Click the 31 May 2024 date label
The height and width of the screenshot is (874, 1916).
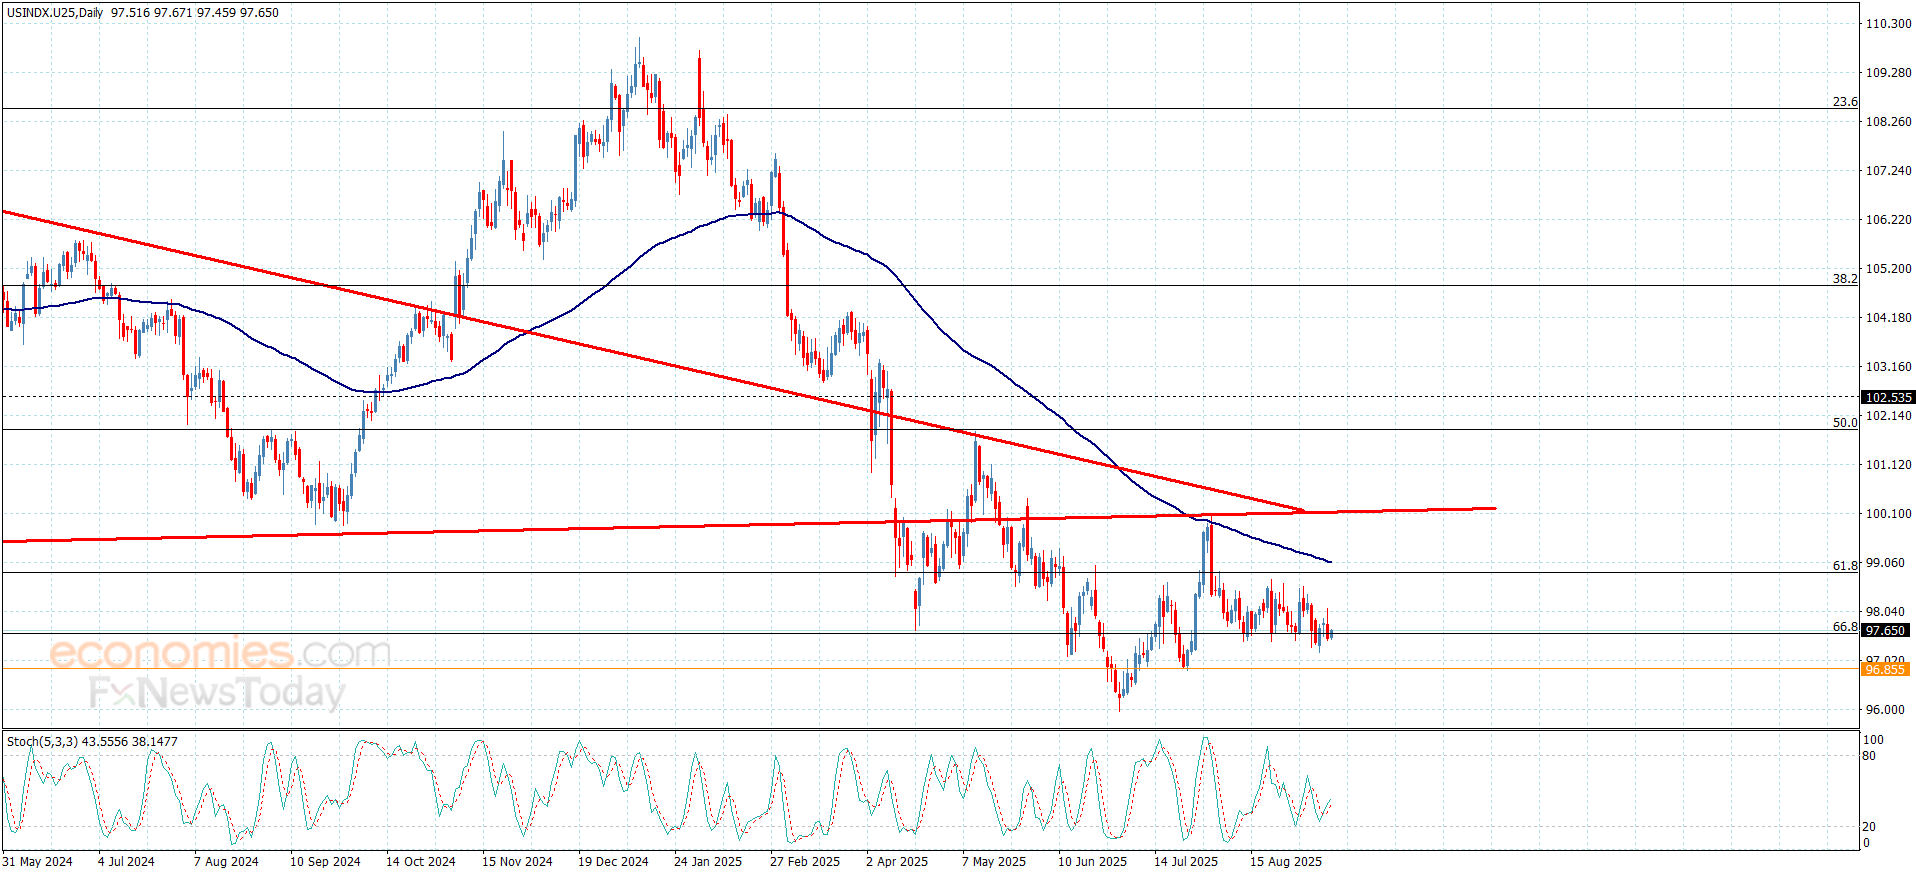tap(37, 862)
